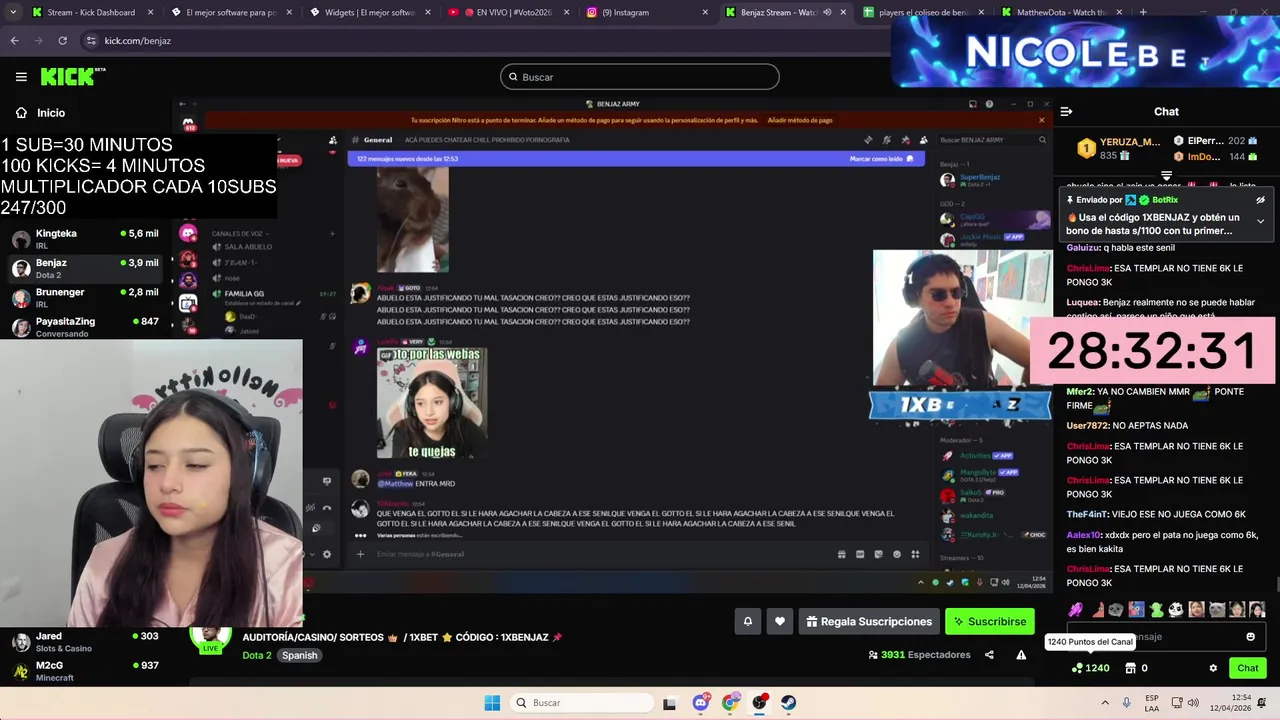
Task: Click the Suscribirse button
Action: (990, 621)
